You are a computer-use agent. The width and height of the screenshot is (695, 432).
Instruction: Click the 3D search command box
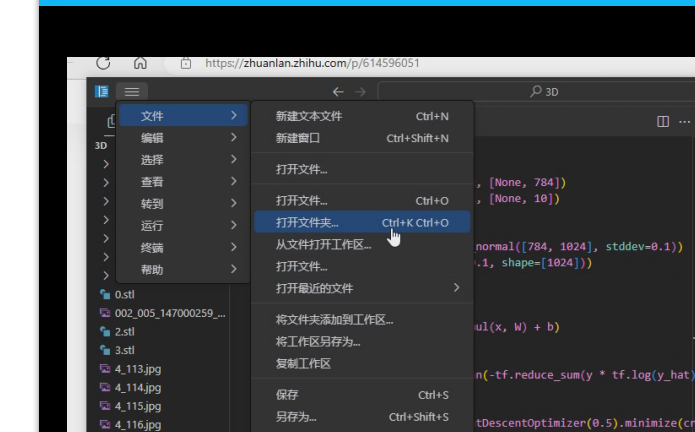pos(536,92)
